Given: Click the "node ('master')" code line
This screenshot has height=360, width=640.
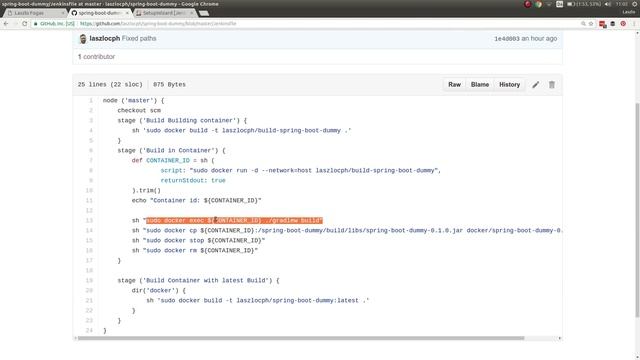Looking at the screenshot, I should pos(133,100).
